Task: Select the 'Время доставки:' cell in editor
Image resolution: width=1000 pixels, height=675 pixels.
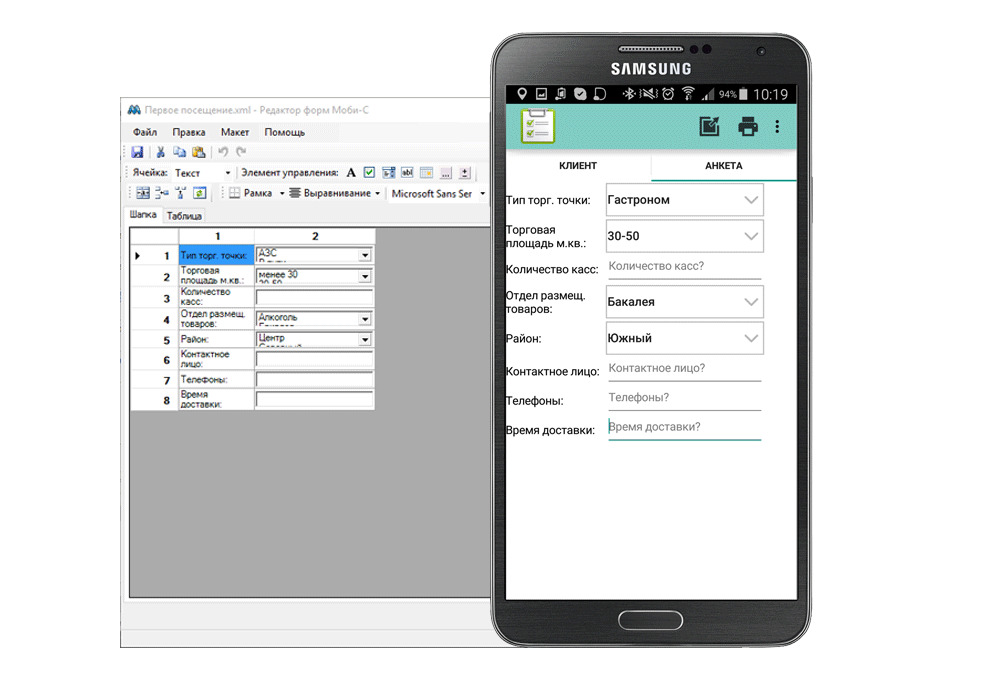Action: pos(216,399)
